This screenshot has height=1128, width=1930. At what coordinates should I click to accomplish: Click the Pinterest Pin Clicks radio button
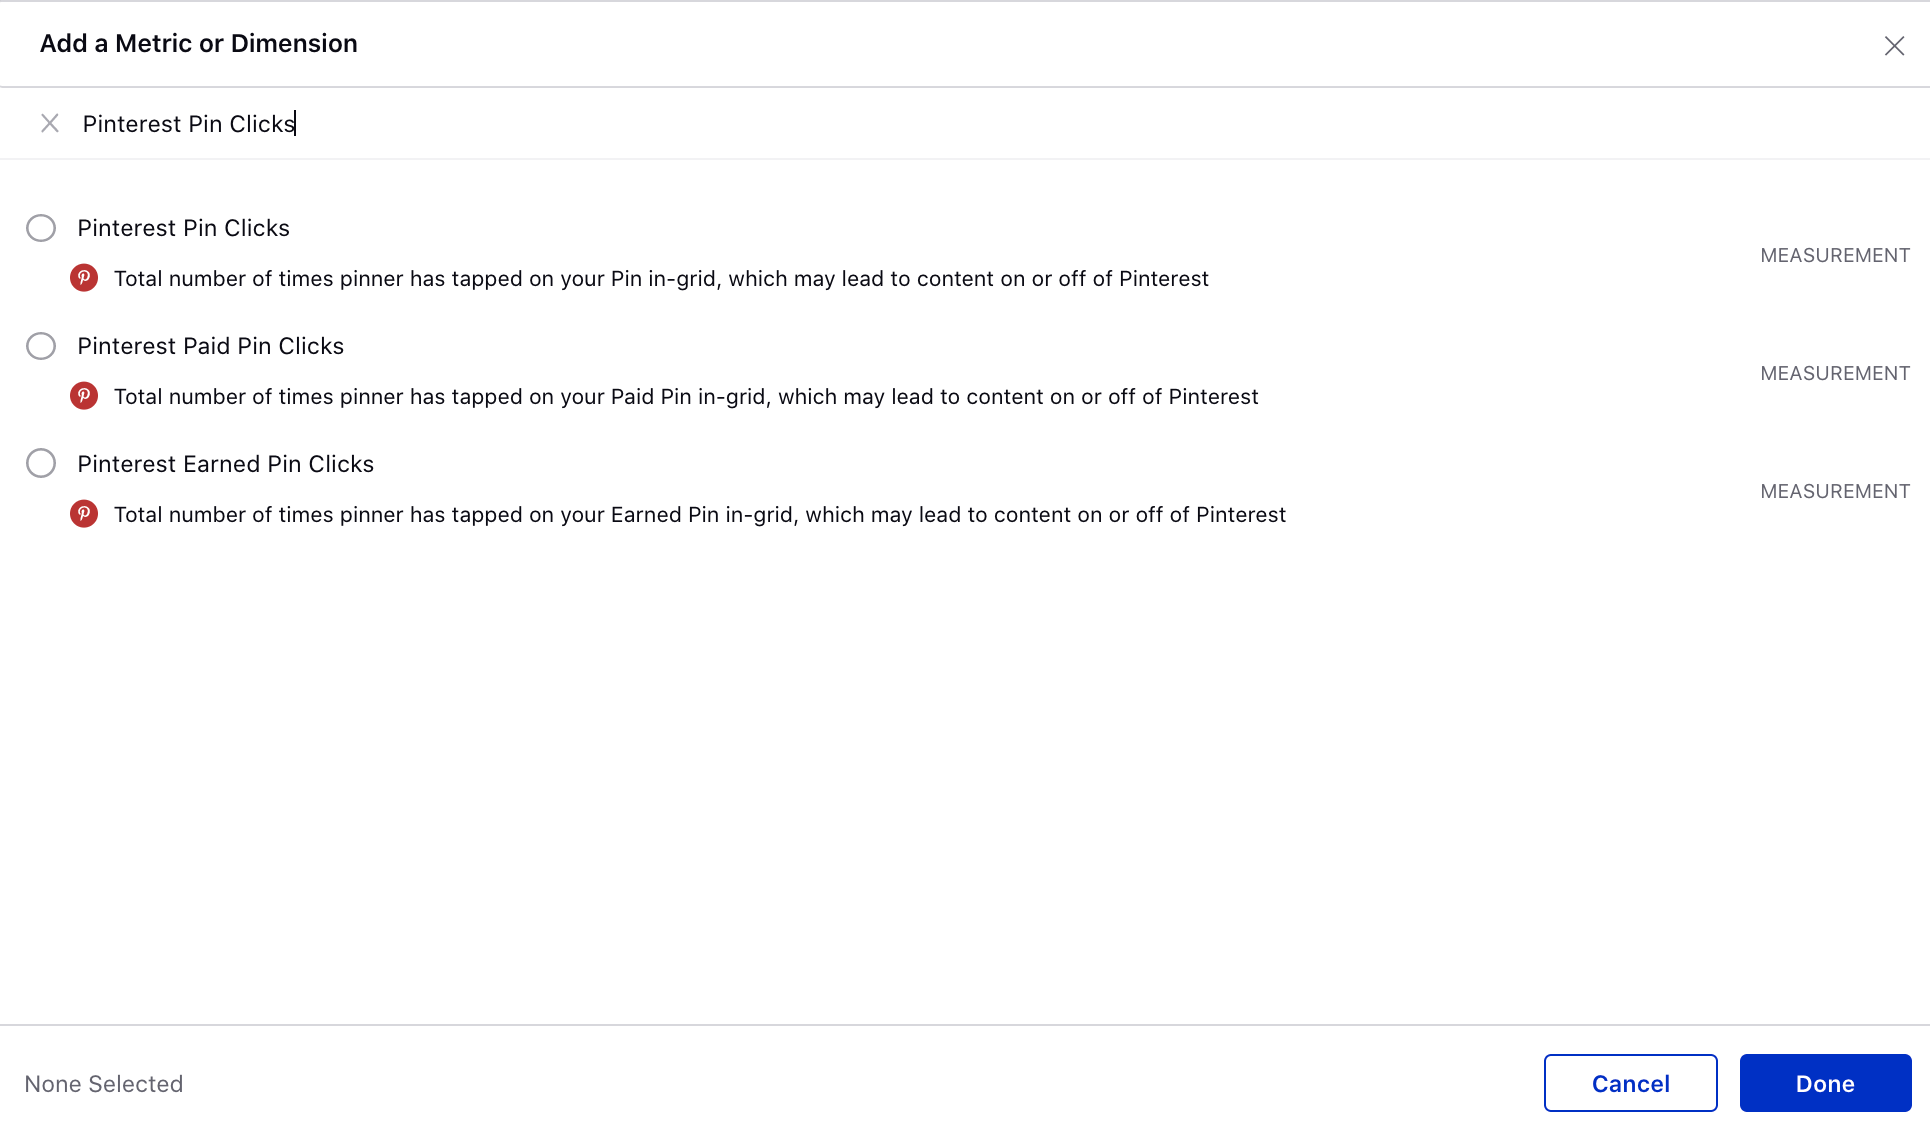pos(40,227)
